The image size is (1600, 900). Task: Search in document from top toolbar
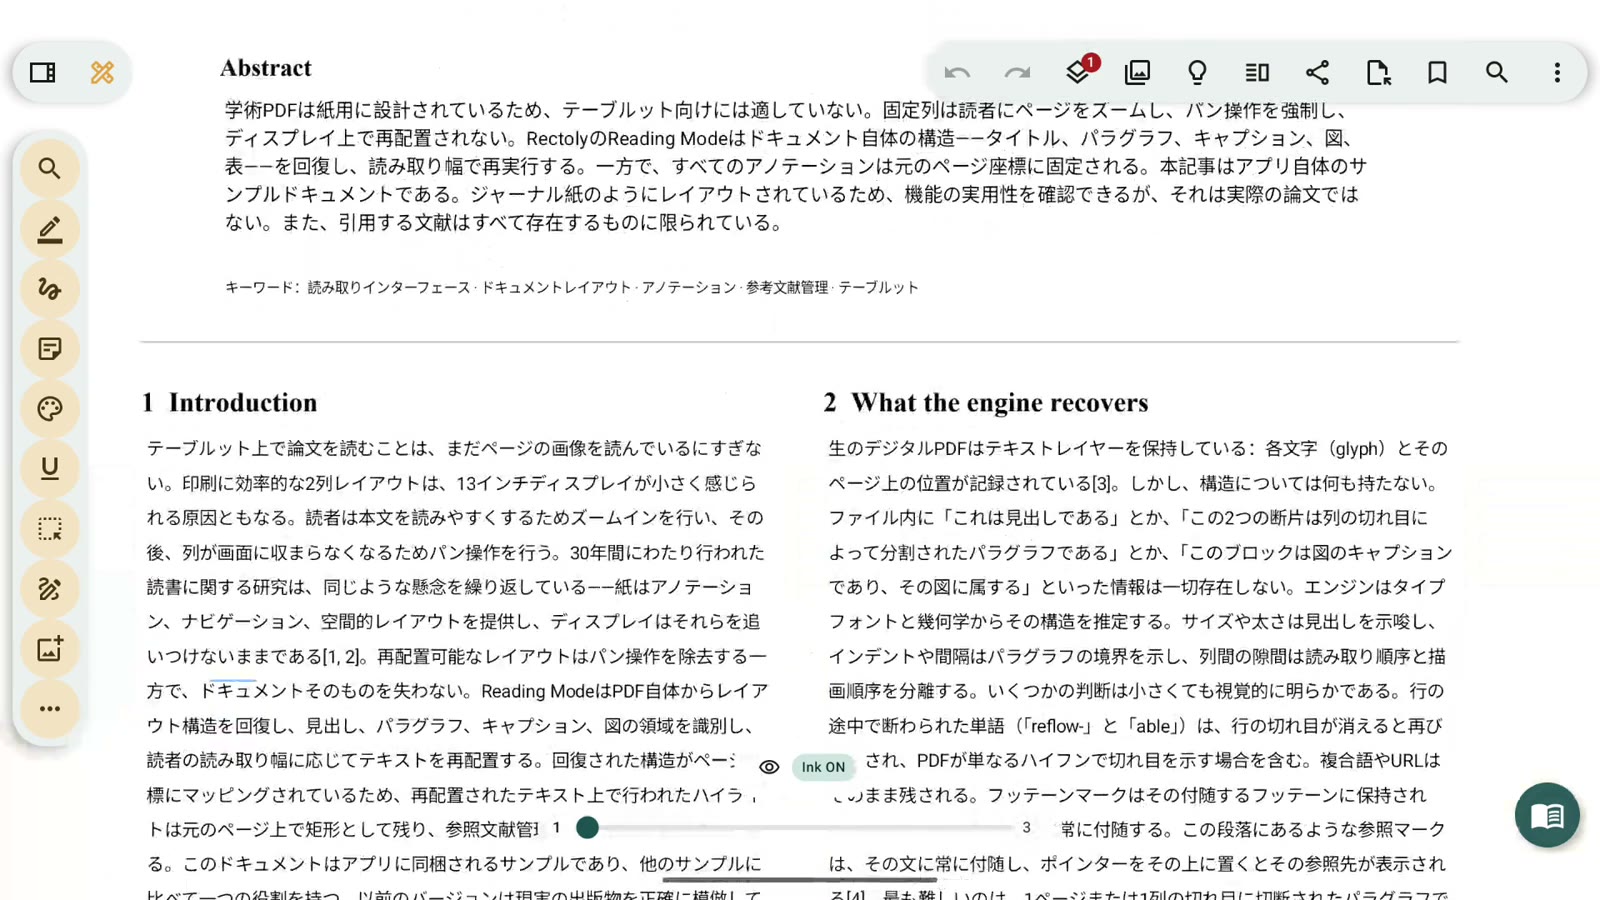pos(1497,72)
